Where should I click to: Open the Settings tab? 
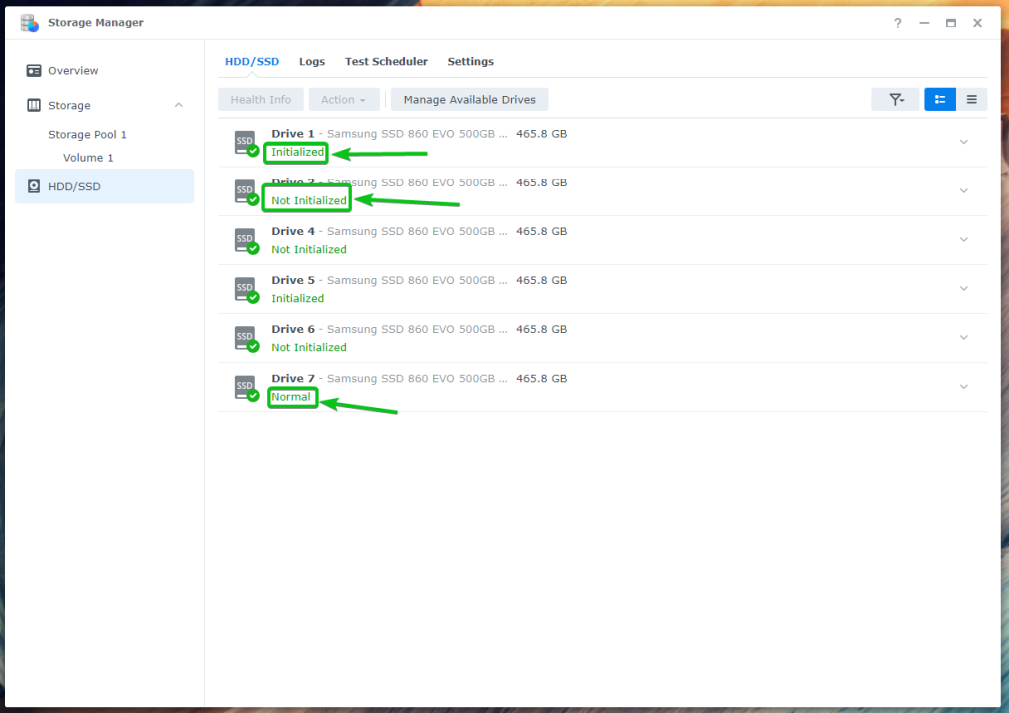tap(470, 62)
